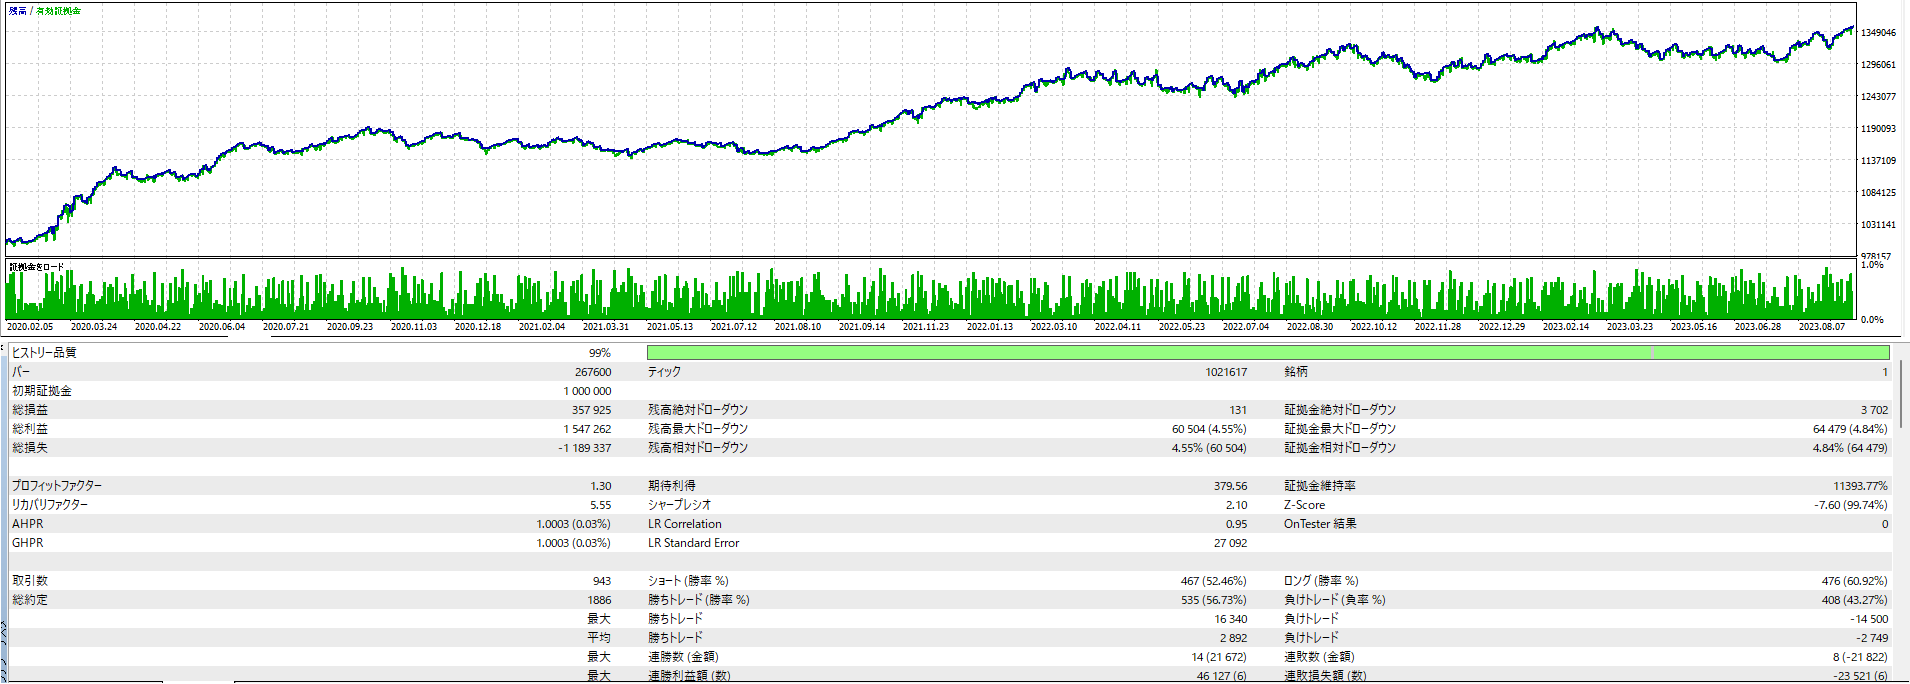
Task: Select the 総約定 label
Action: click(30, 600)
